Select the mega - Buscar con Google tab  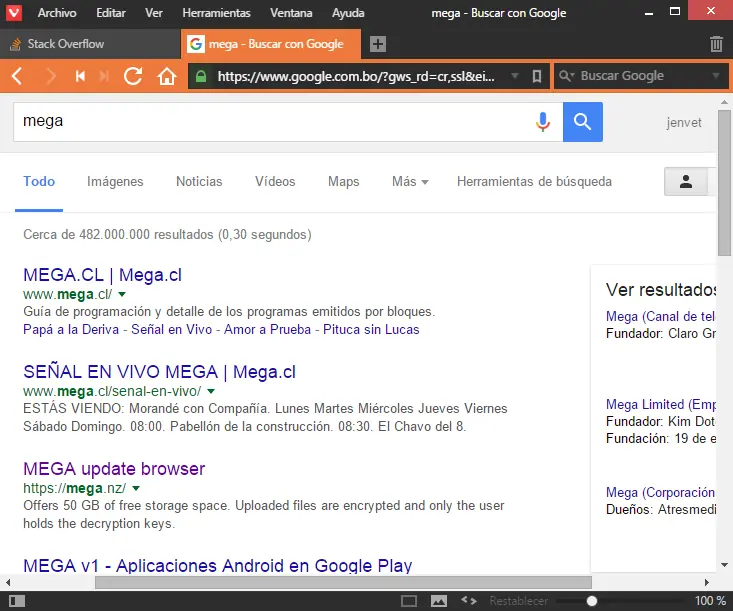[x=271, y=44]
